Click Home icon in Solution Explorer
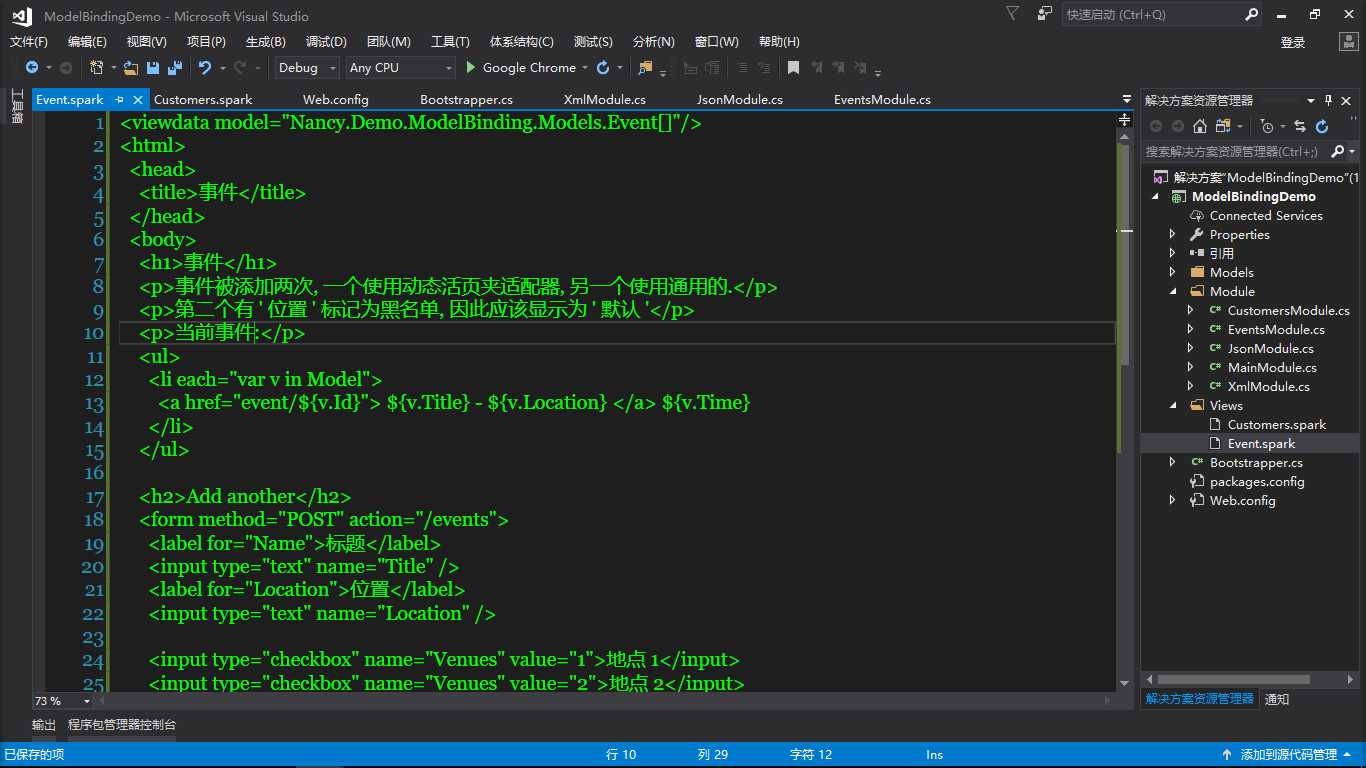Viewport: 1366px width, 768px height. [x=1200, y=126]
